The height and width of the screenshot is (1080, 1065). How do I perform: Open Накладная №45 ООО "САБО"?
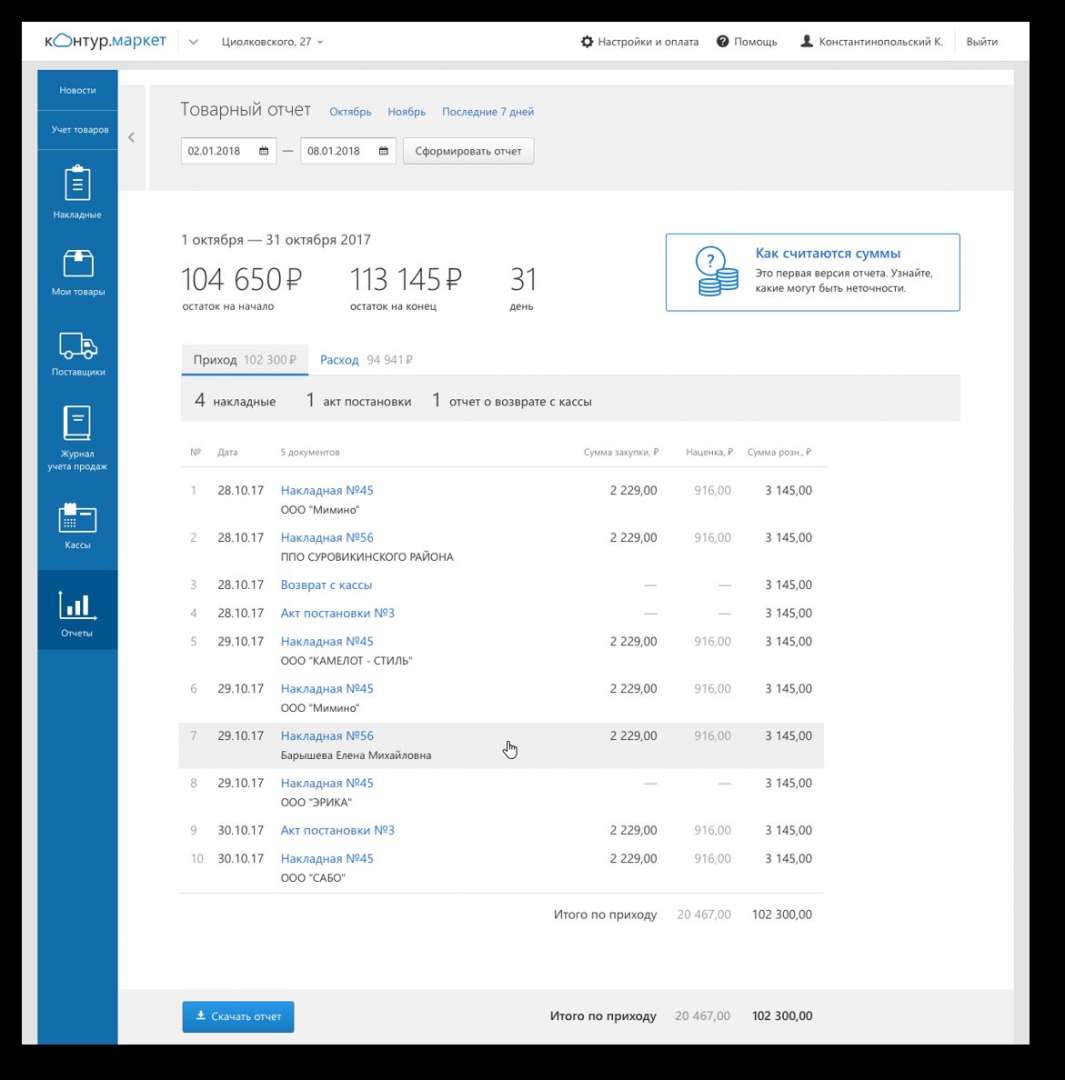click(327, 858)
